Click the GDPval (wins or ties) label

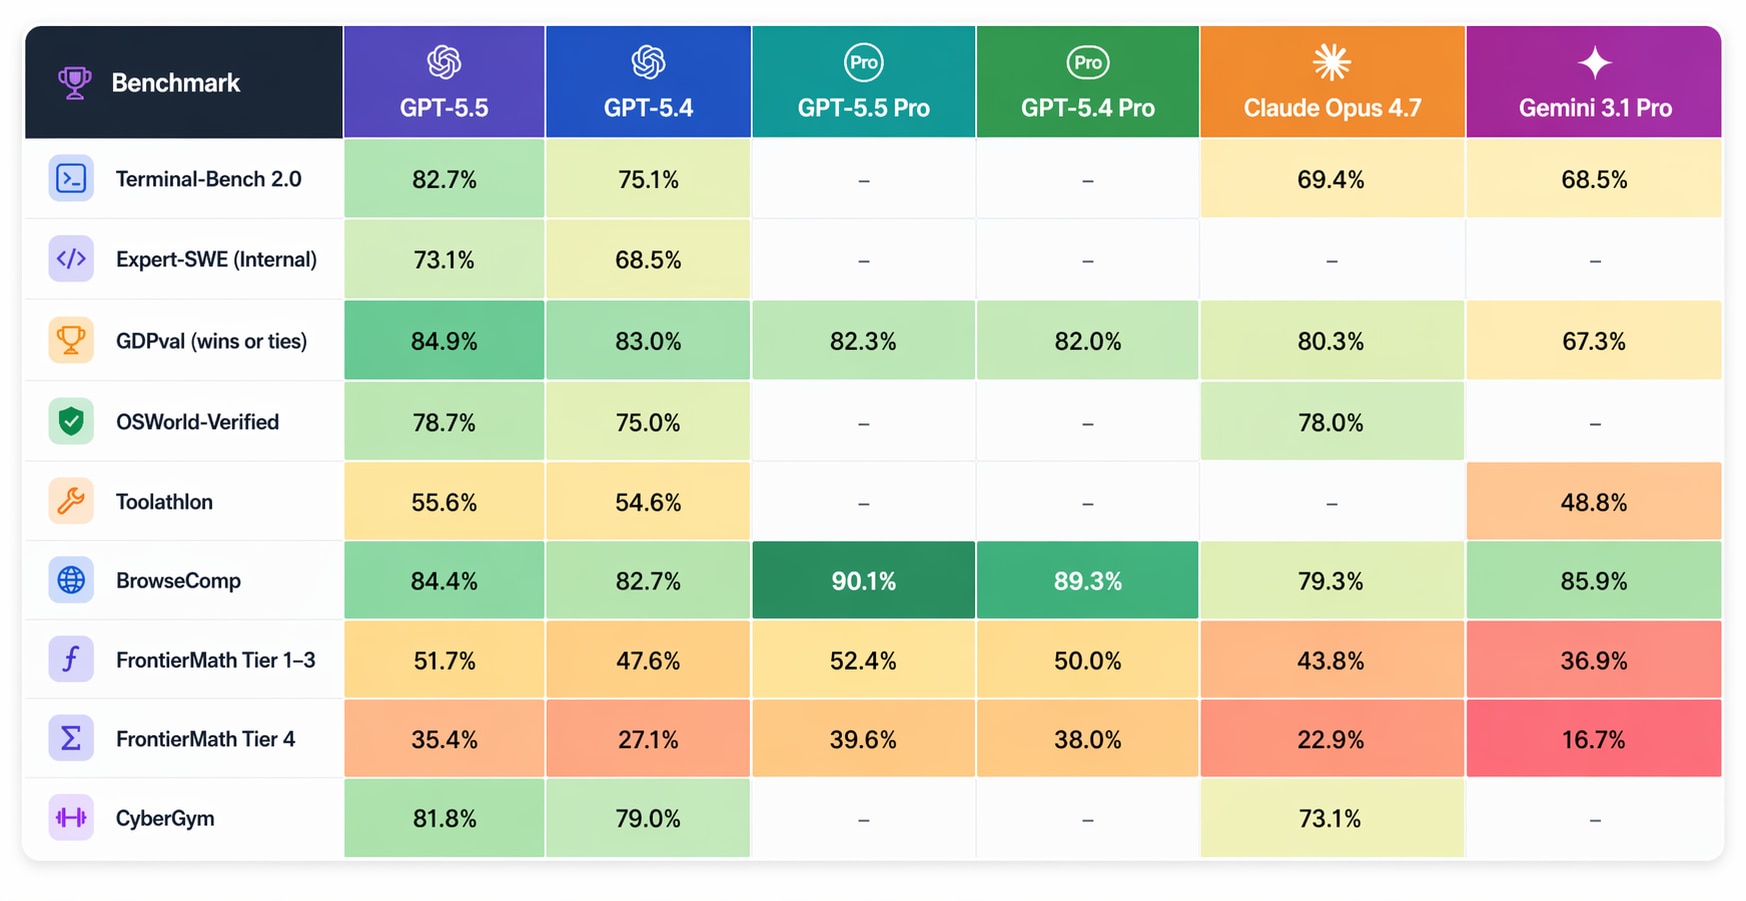coord(211,341)
